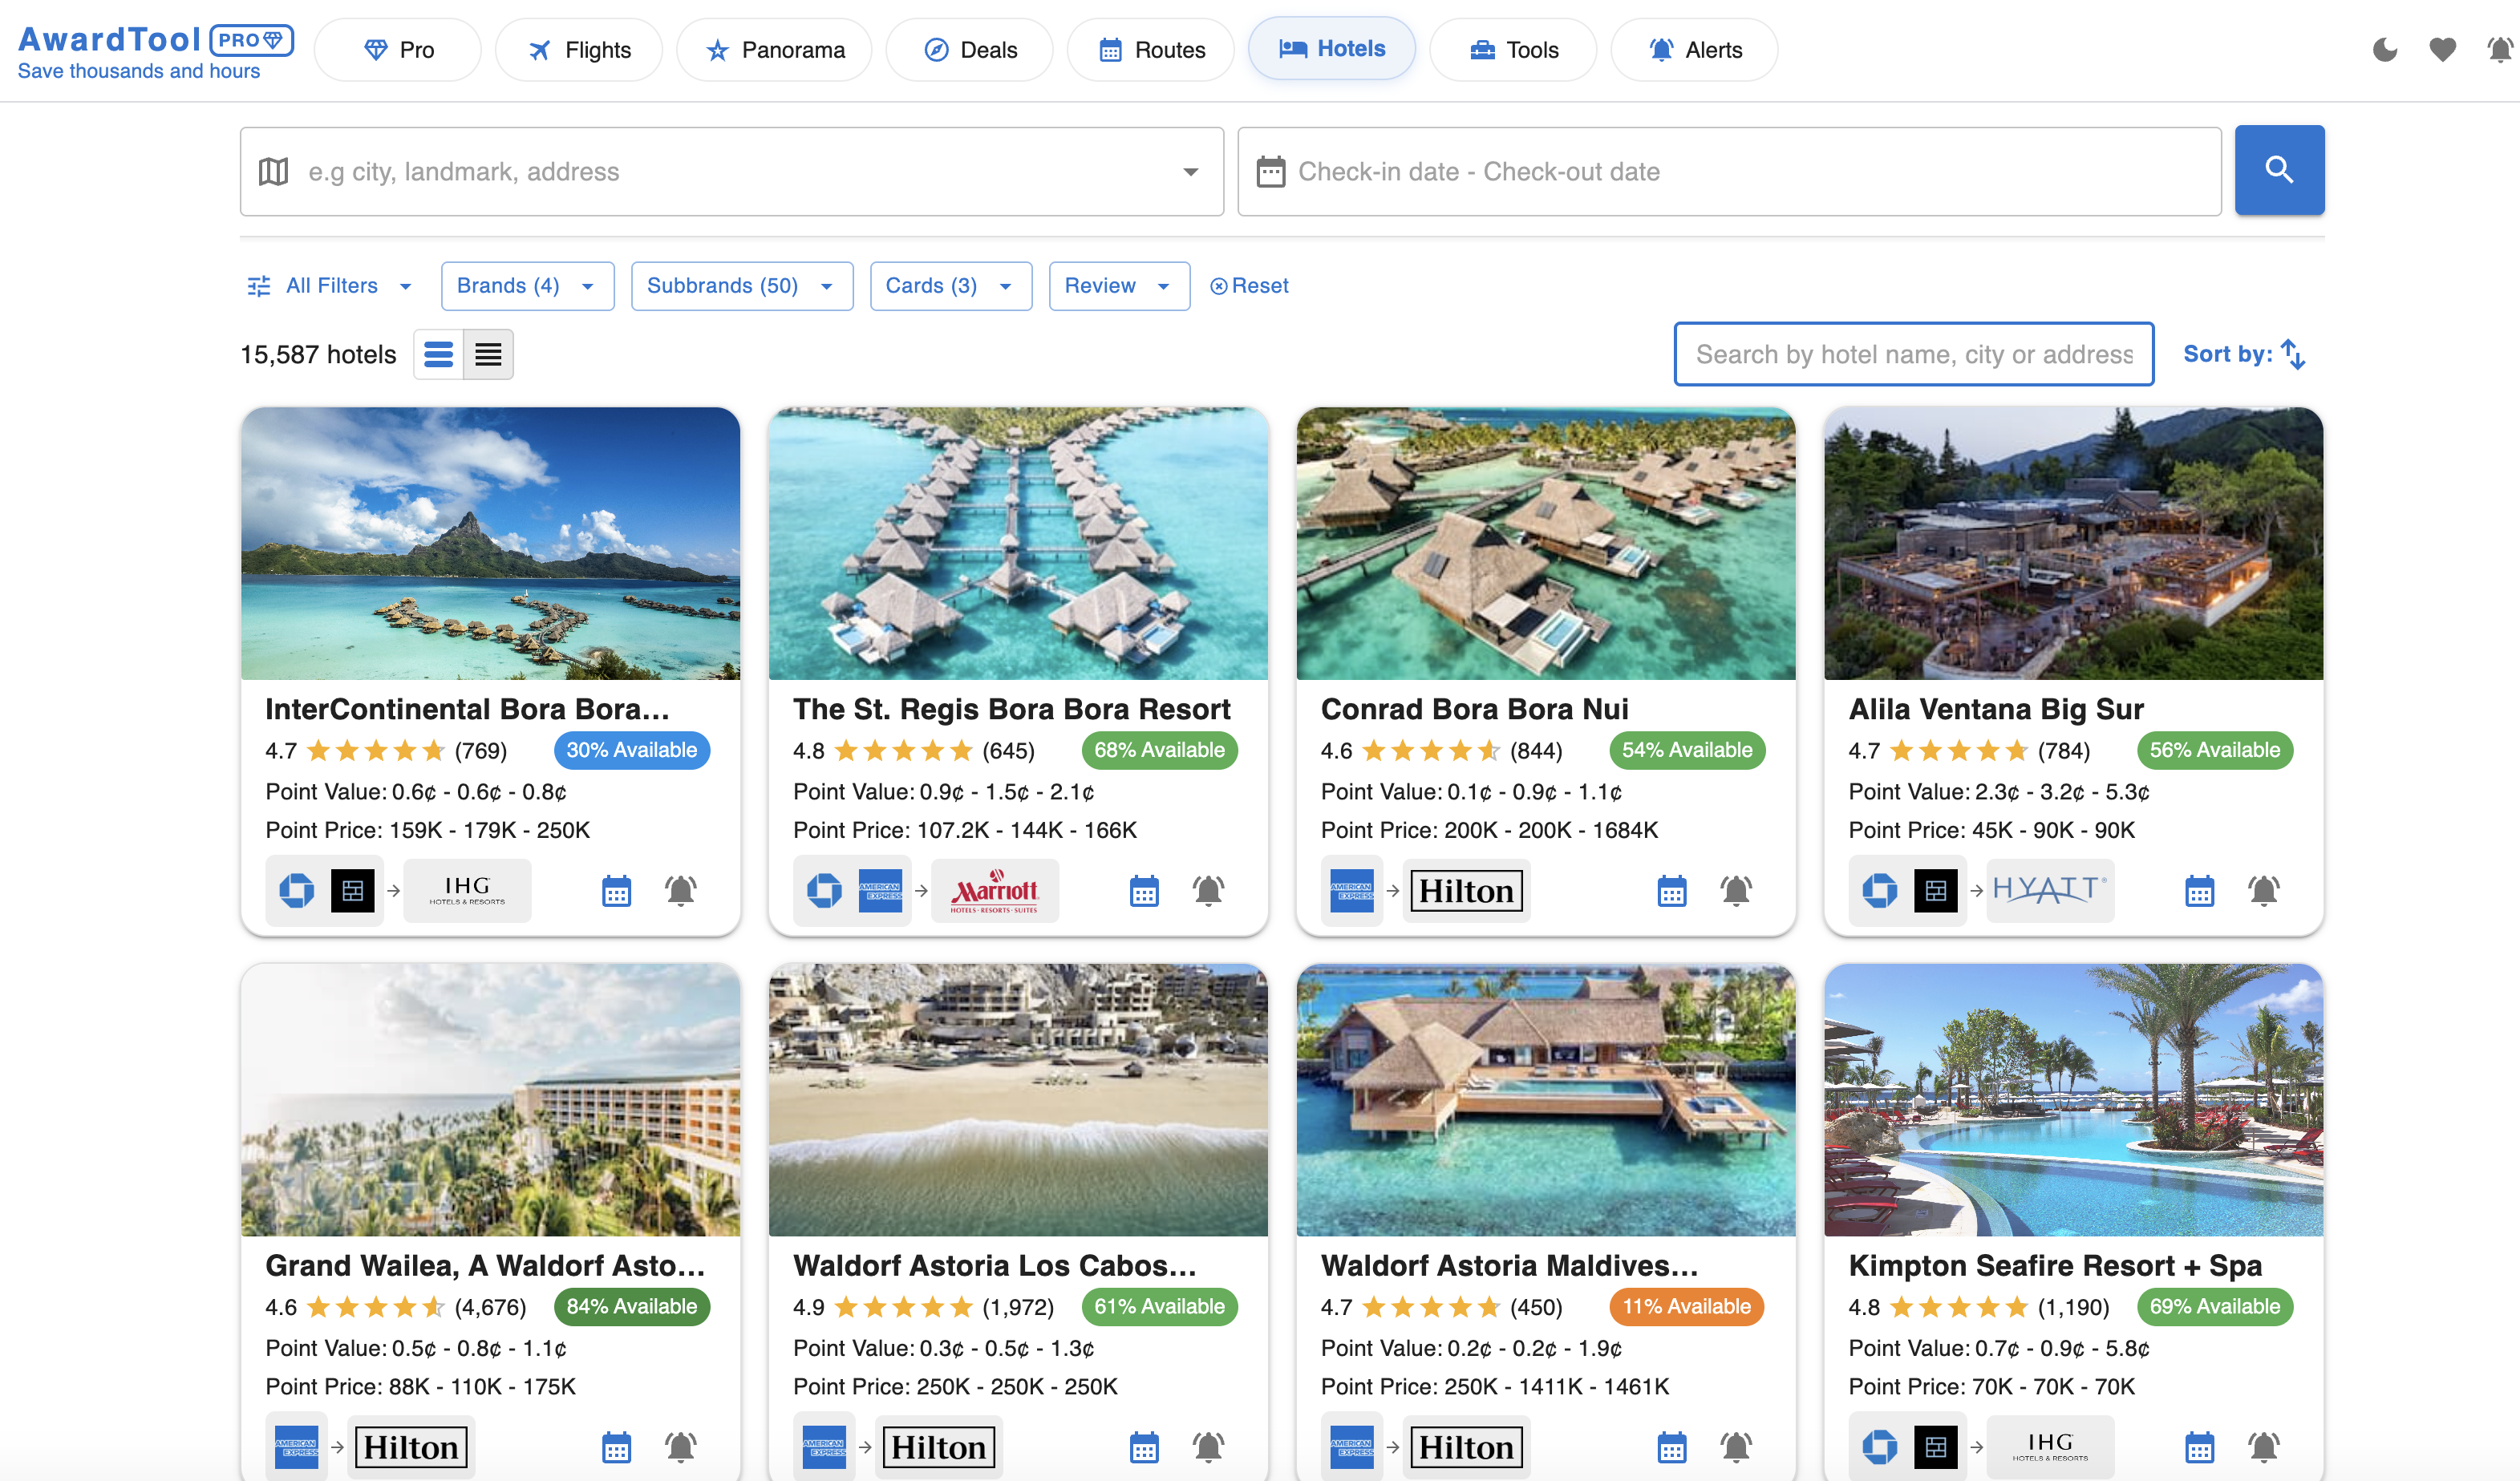The height and width of the screenshot is (1481, 2520).
Task: Open The St. Regis Bora Bora Resort title
Action: point(1011,709)
